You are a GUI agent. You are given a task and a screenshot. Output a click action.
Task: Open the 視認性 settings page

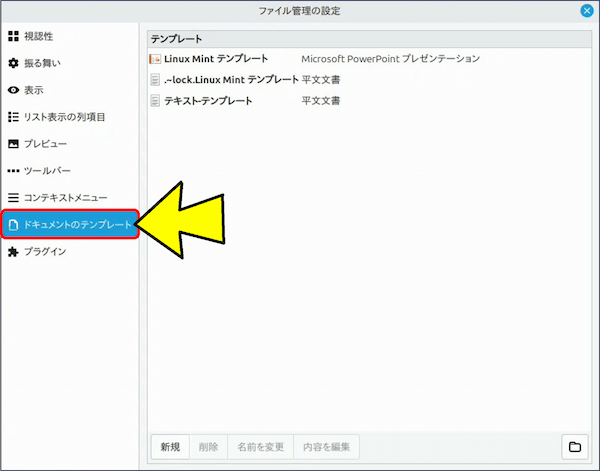(69, 36)
